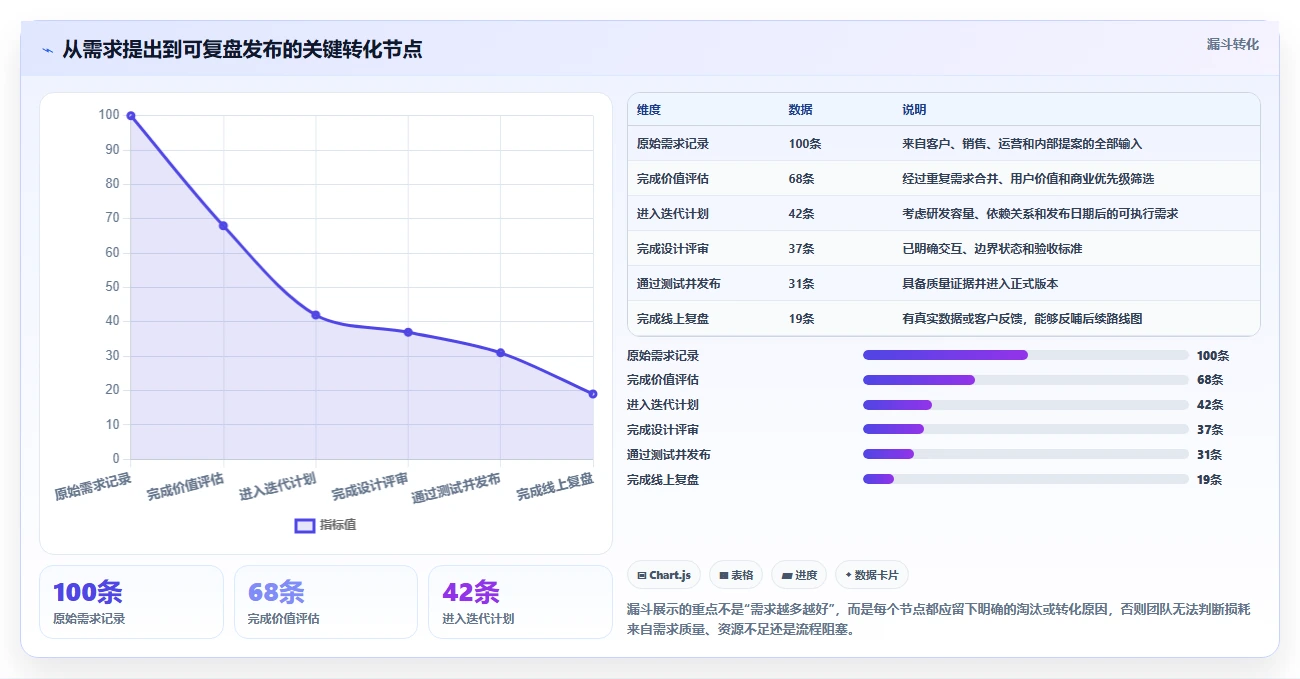Select the chart point for 完成线上复盘

click(x=593, y=394)
